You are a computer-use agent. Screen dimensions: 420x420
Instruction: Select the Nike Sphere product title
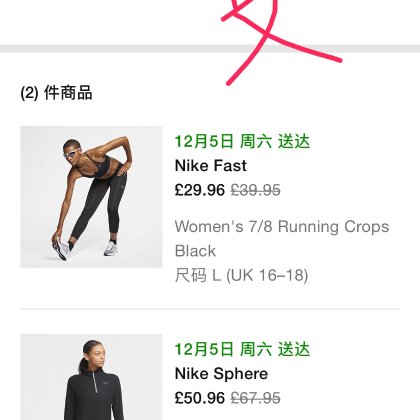pyautogui.click(x=221, y=374)
